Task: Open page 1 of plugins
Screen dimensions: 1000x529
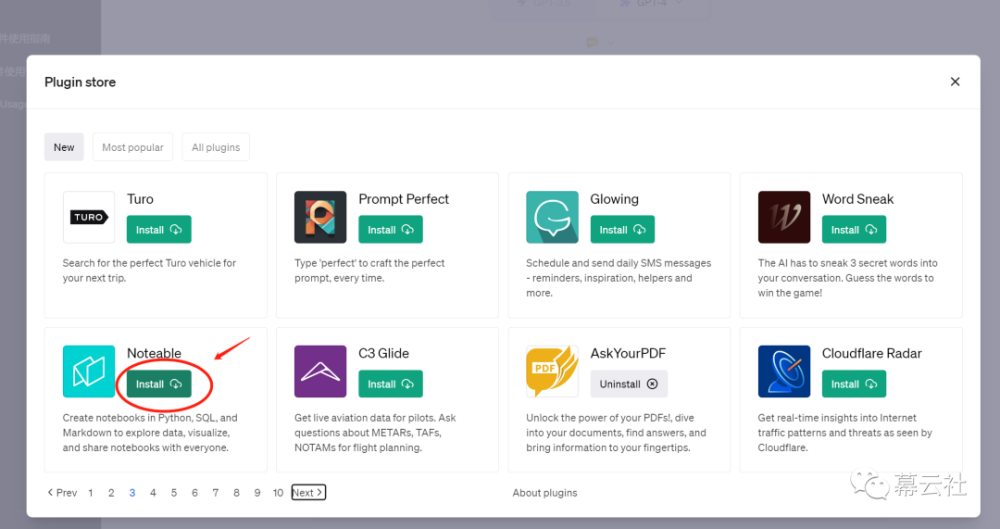Action: [91, 493]
